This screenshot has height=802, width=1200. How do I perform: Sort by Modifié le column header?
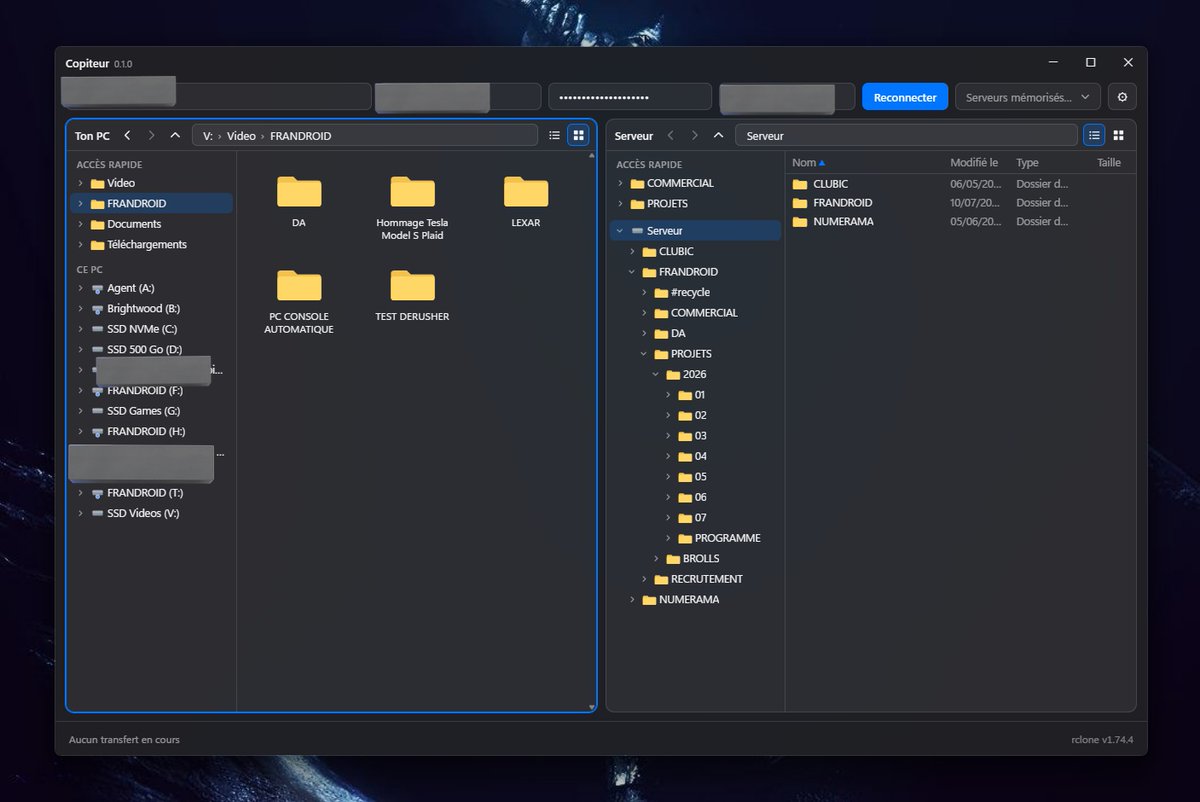[974, 162]
